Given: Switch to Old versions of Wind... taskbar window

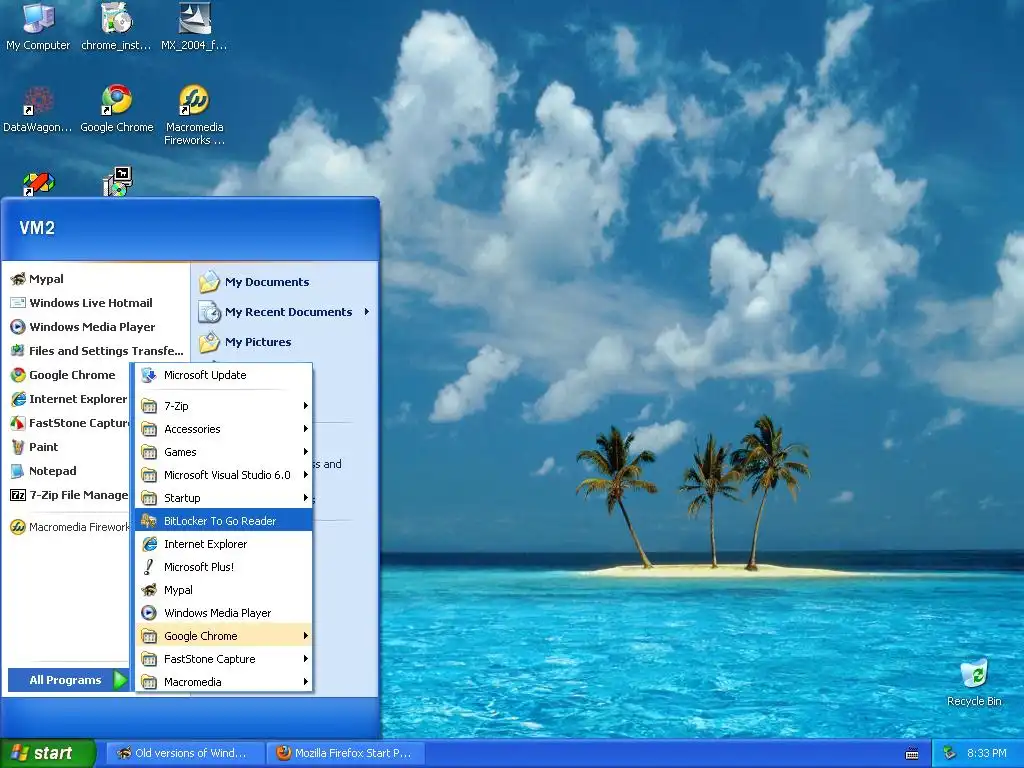Looking at the screenshot, I should click(x=185, y=753).
